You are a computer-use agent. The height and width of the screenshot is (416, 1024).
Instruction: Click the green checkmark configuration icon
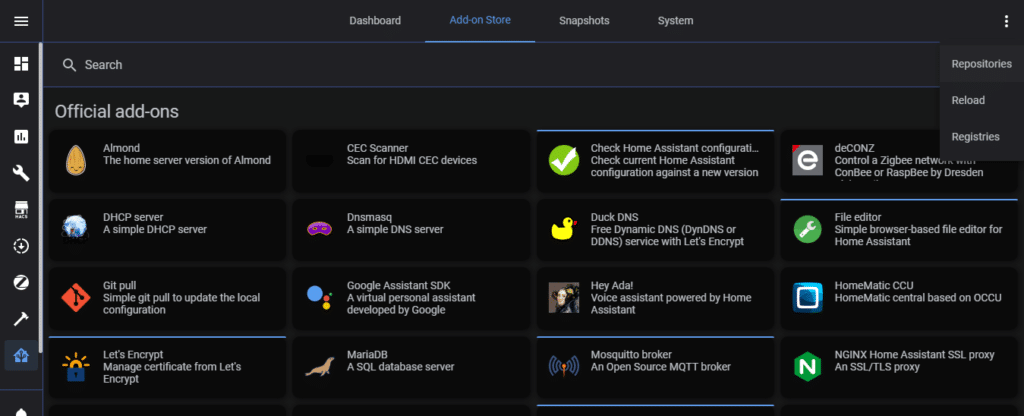[564, 161]
